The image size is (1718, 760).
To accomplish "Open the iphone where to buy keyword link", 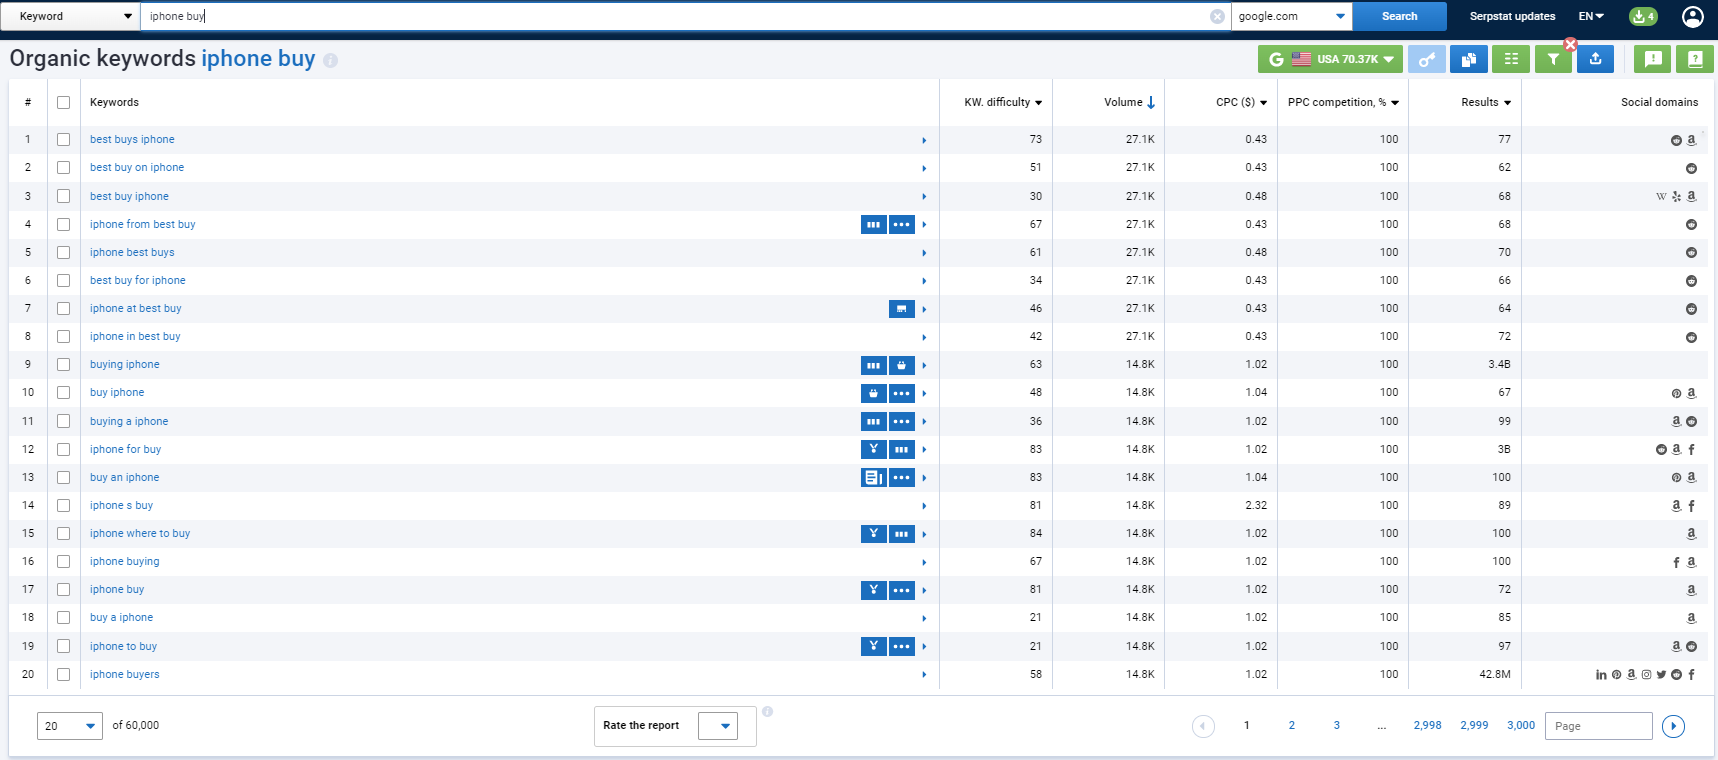I will tap(140, 534).
